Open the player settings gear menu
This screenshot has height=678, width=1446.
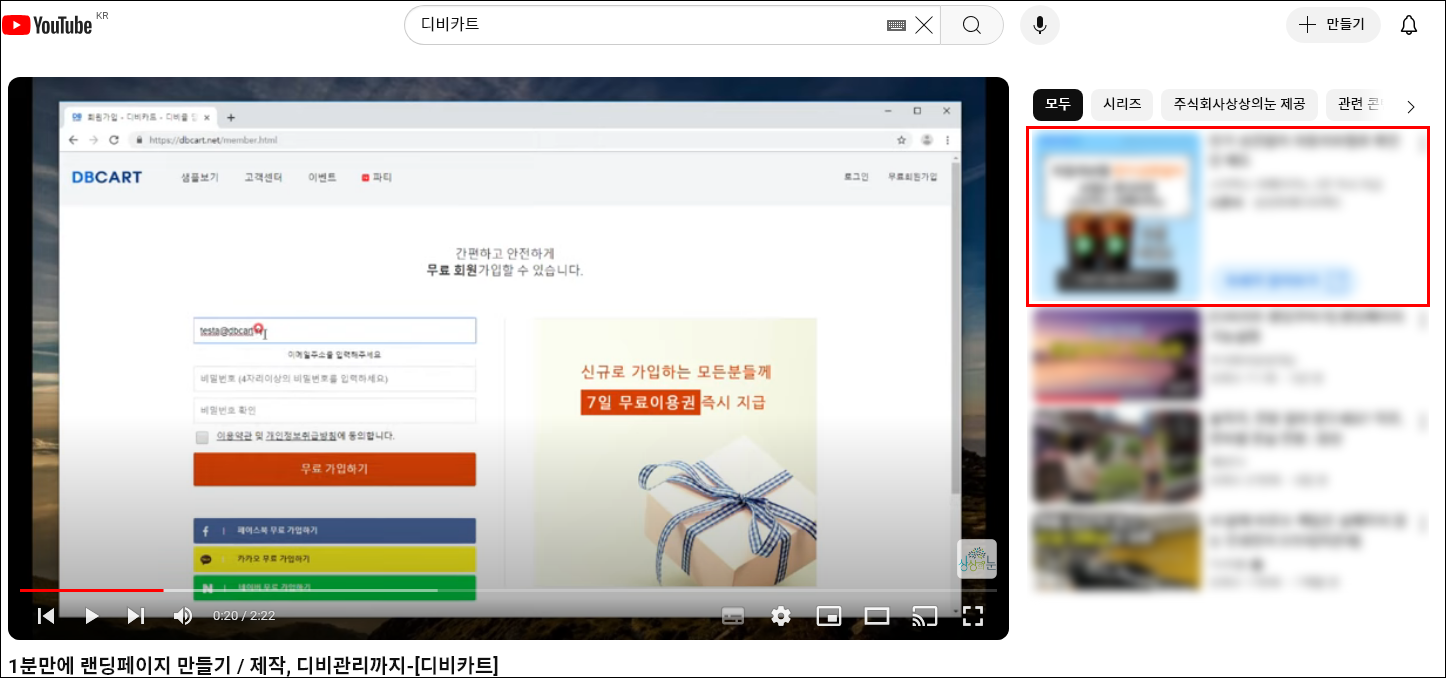tap(781, 616)
